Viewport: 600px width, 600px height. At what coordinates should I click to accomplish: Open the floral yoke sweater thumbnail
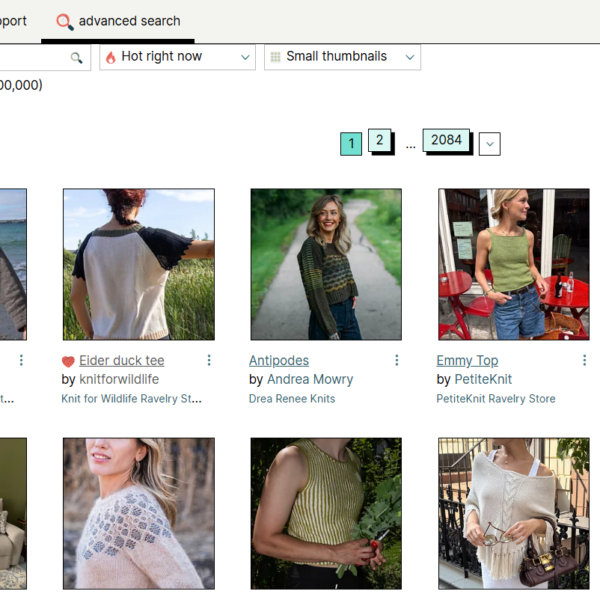tap(139, 514)
